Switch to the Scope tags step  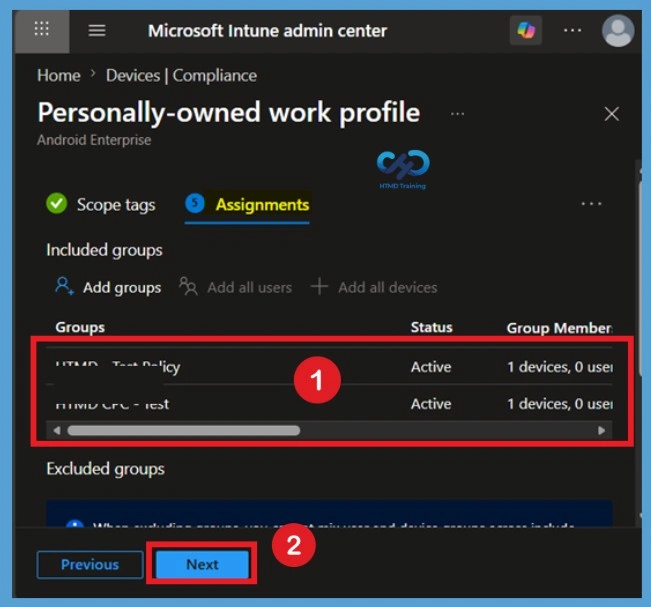click(x=100, y=204)
